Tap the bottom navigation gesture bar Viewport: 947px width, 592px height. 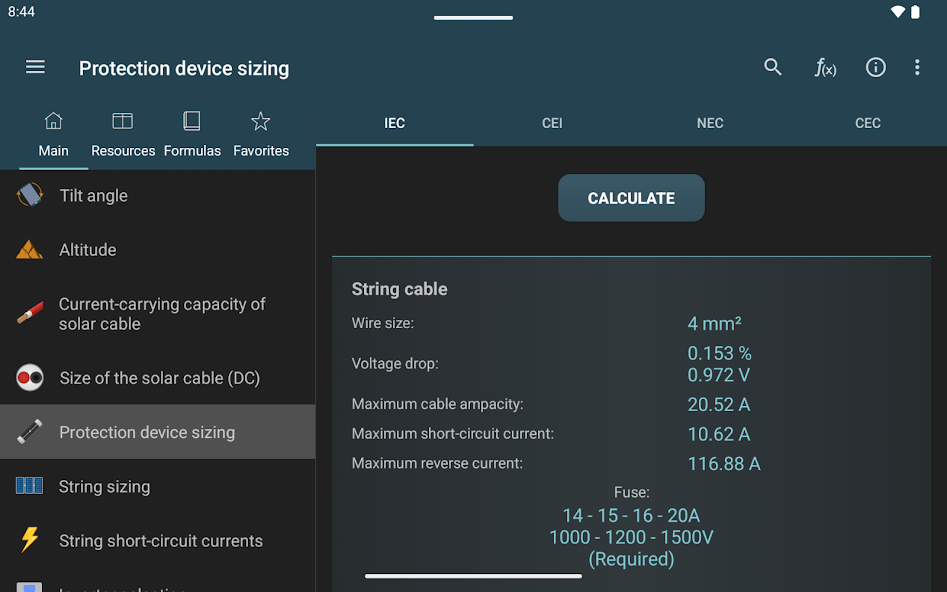[474, 576]
